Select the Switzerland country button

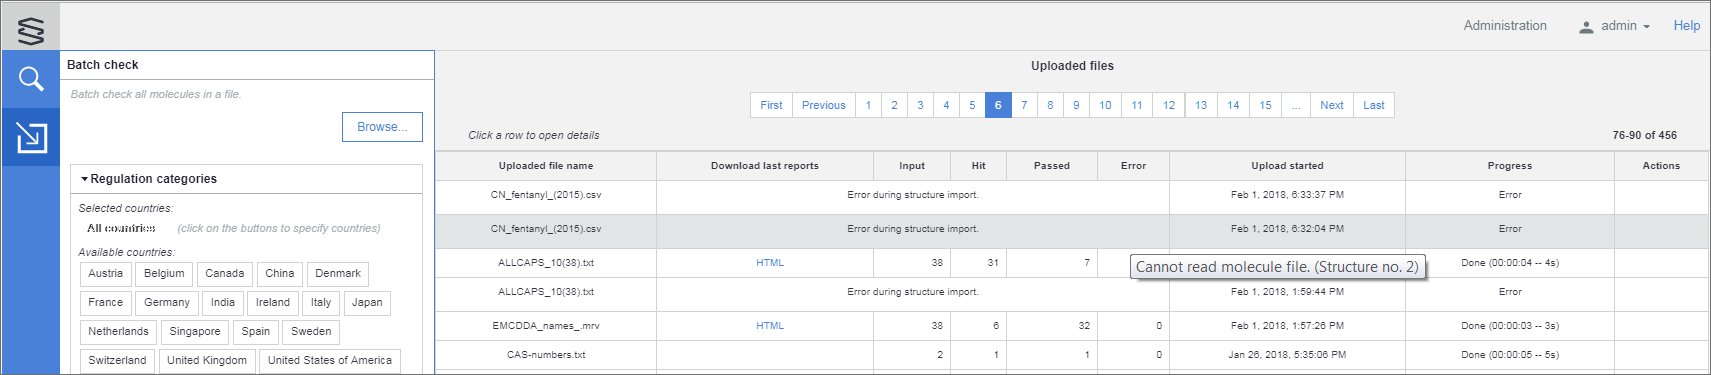click(x=117, y=361)
